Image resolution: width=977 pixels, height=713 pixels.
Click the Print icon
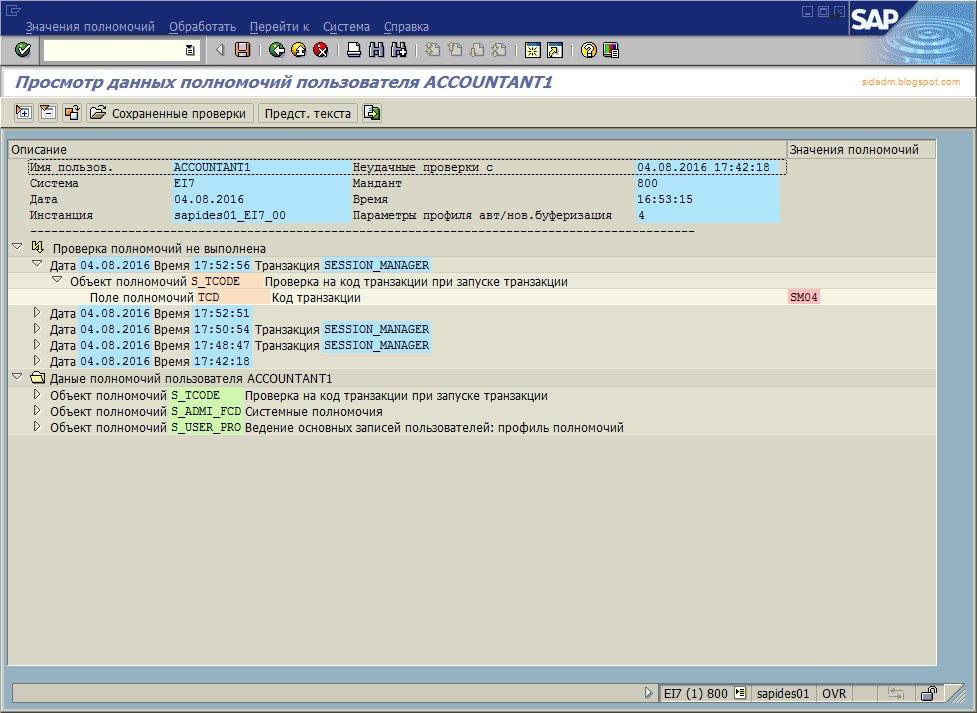354,50
